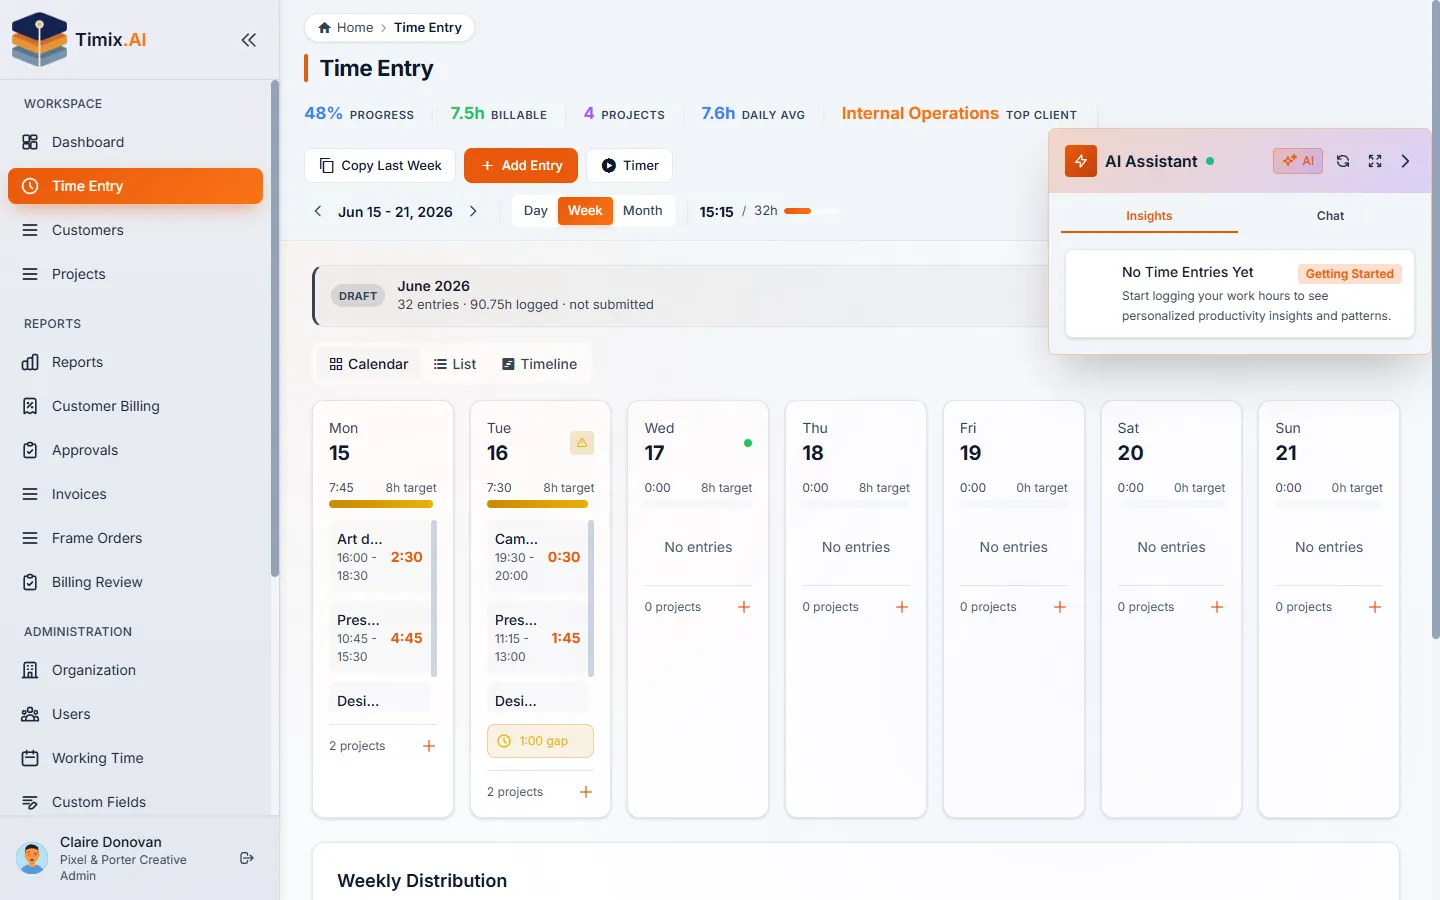Open Approvals in sidebar
The width and height of the screenshot is (1440, 900).
(135, 450)
